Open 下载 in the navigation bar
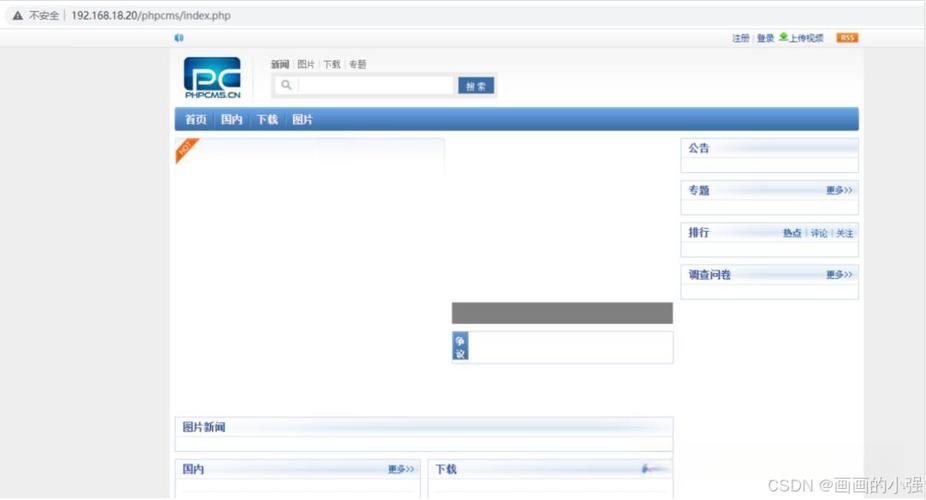Image resolution: width=926 pixels, height=500 pixels. (267, 119)
